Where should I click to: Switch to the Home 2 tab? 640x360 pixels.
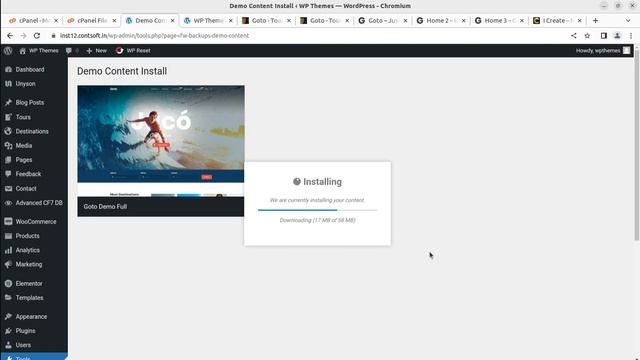(441, 20)
